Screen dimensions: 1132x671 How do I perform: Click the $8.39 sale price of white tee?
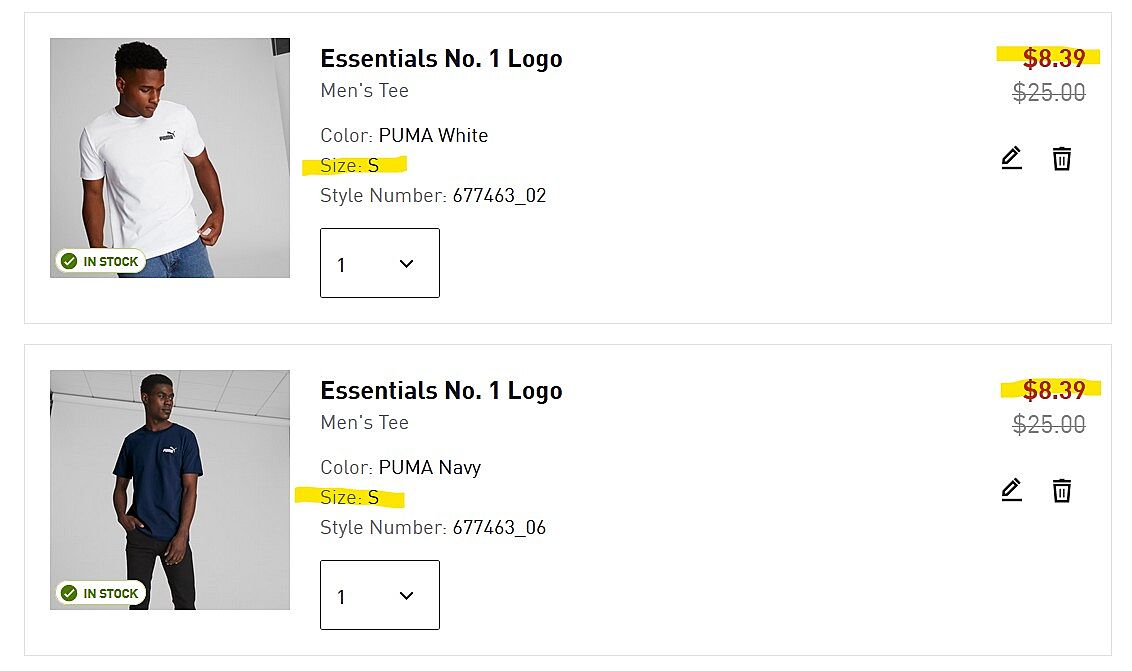[1053, 58]
